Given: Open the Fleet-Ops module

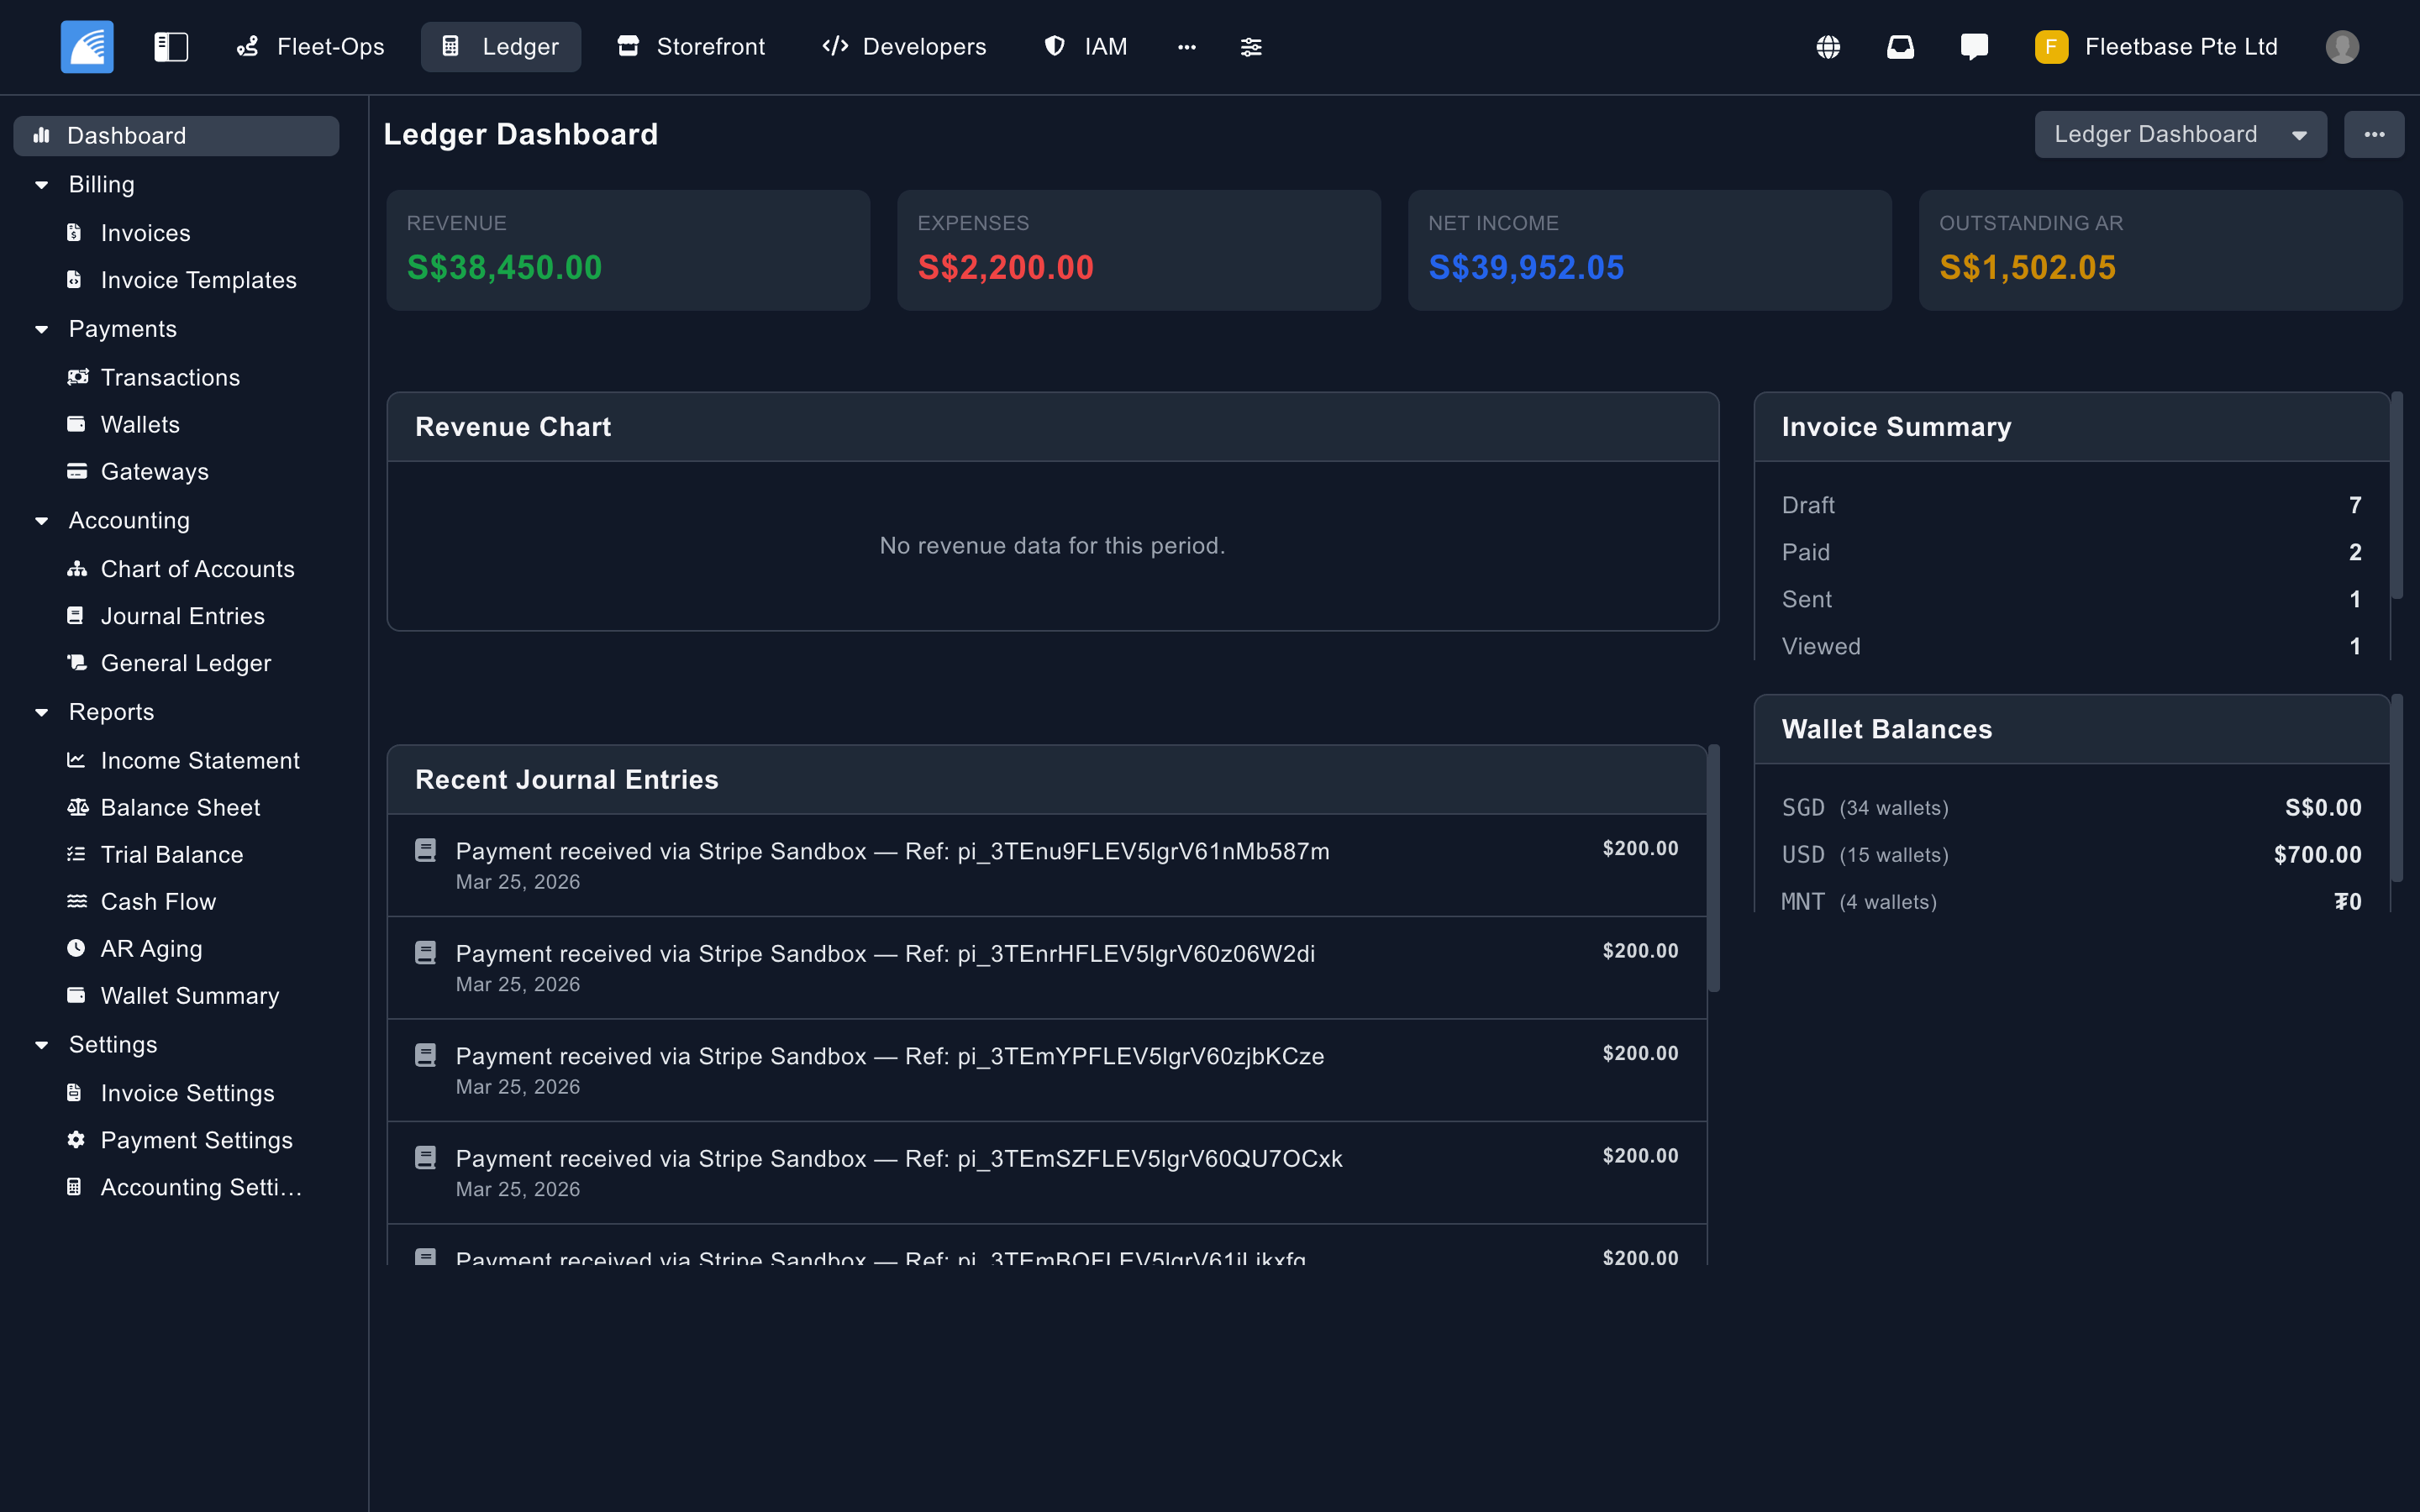Looking at the screenshot, I should click(x=310, y=47).
